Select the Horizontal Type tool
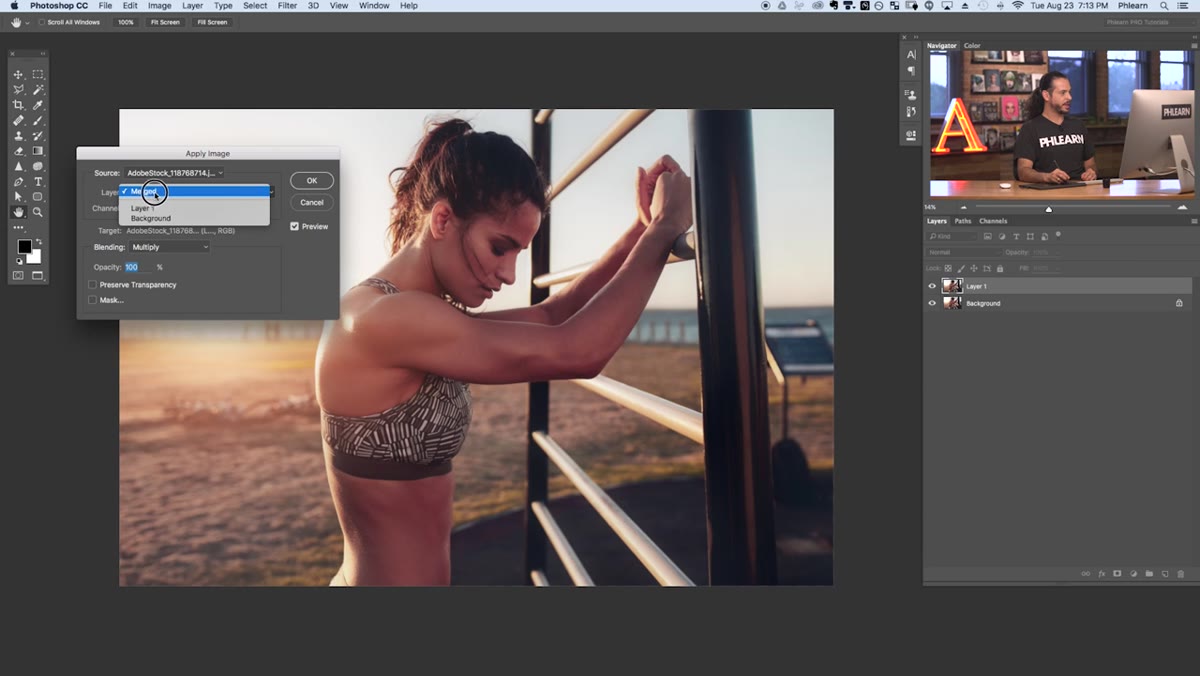Screen dimensions: 1200x676 [38, 182]
